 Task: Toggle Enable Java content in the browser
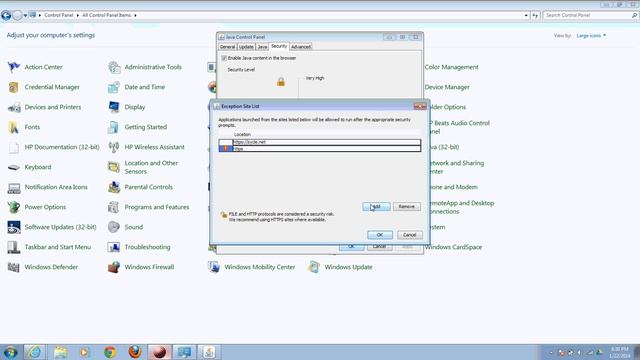click(x=224, y=58)
